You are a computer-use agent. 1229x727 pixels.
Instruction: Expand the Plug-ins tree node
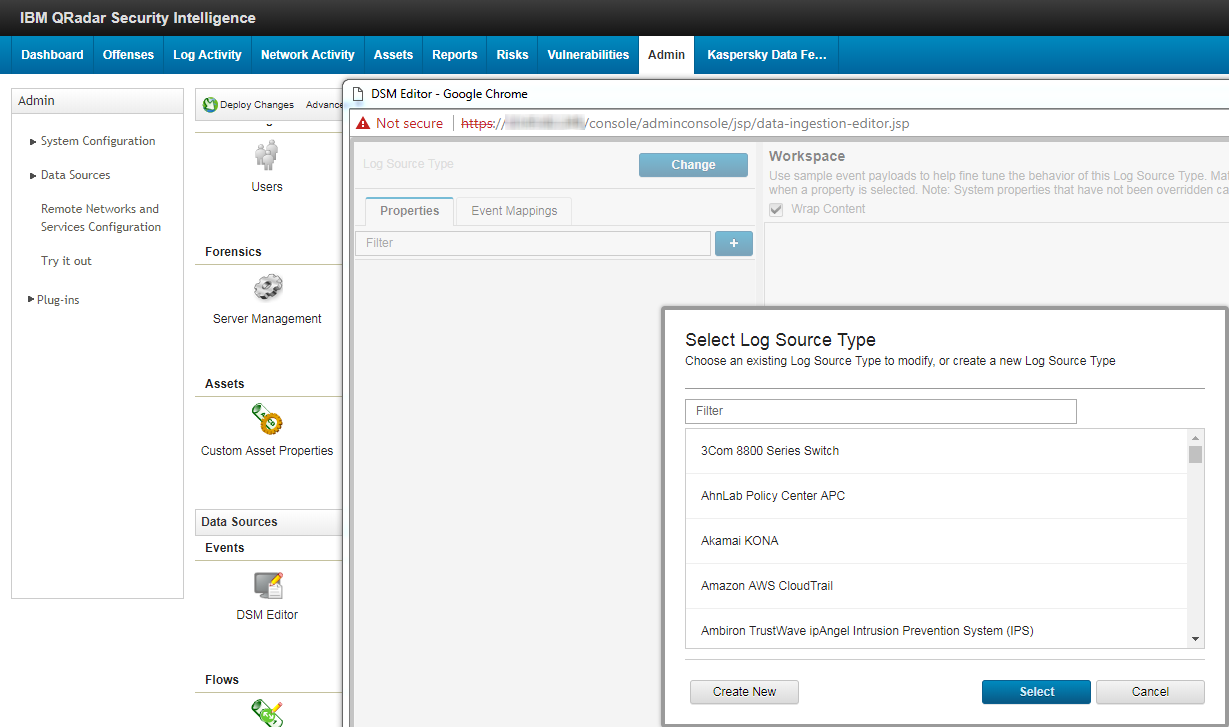[x=31, y=300]
